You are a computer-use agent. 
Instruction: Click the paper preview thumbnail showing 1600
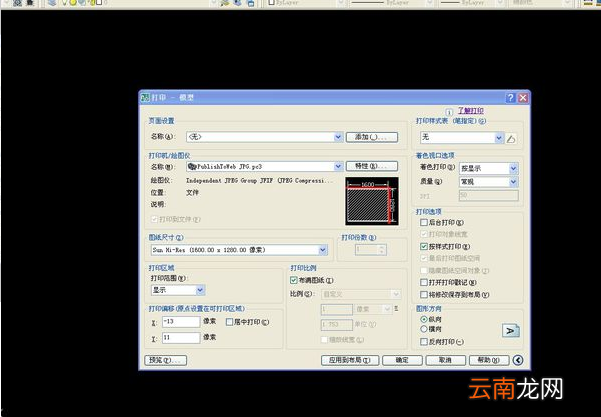tap(372, 201)
